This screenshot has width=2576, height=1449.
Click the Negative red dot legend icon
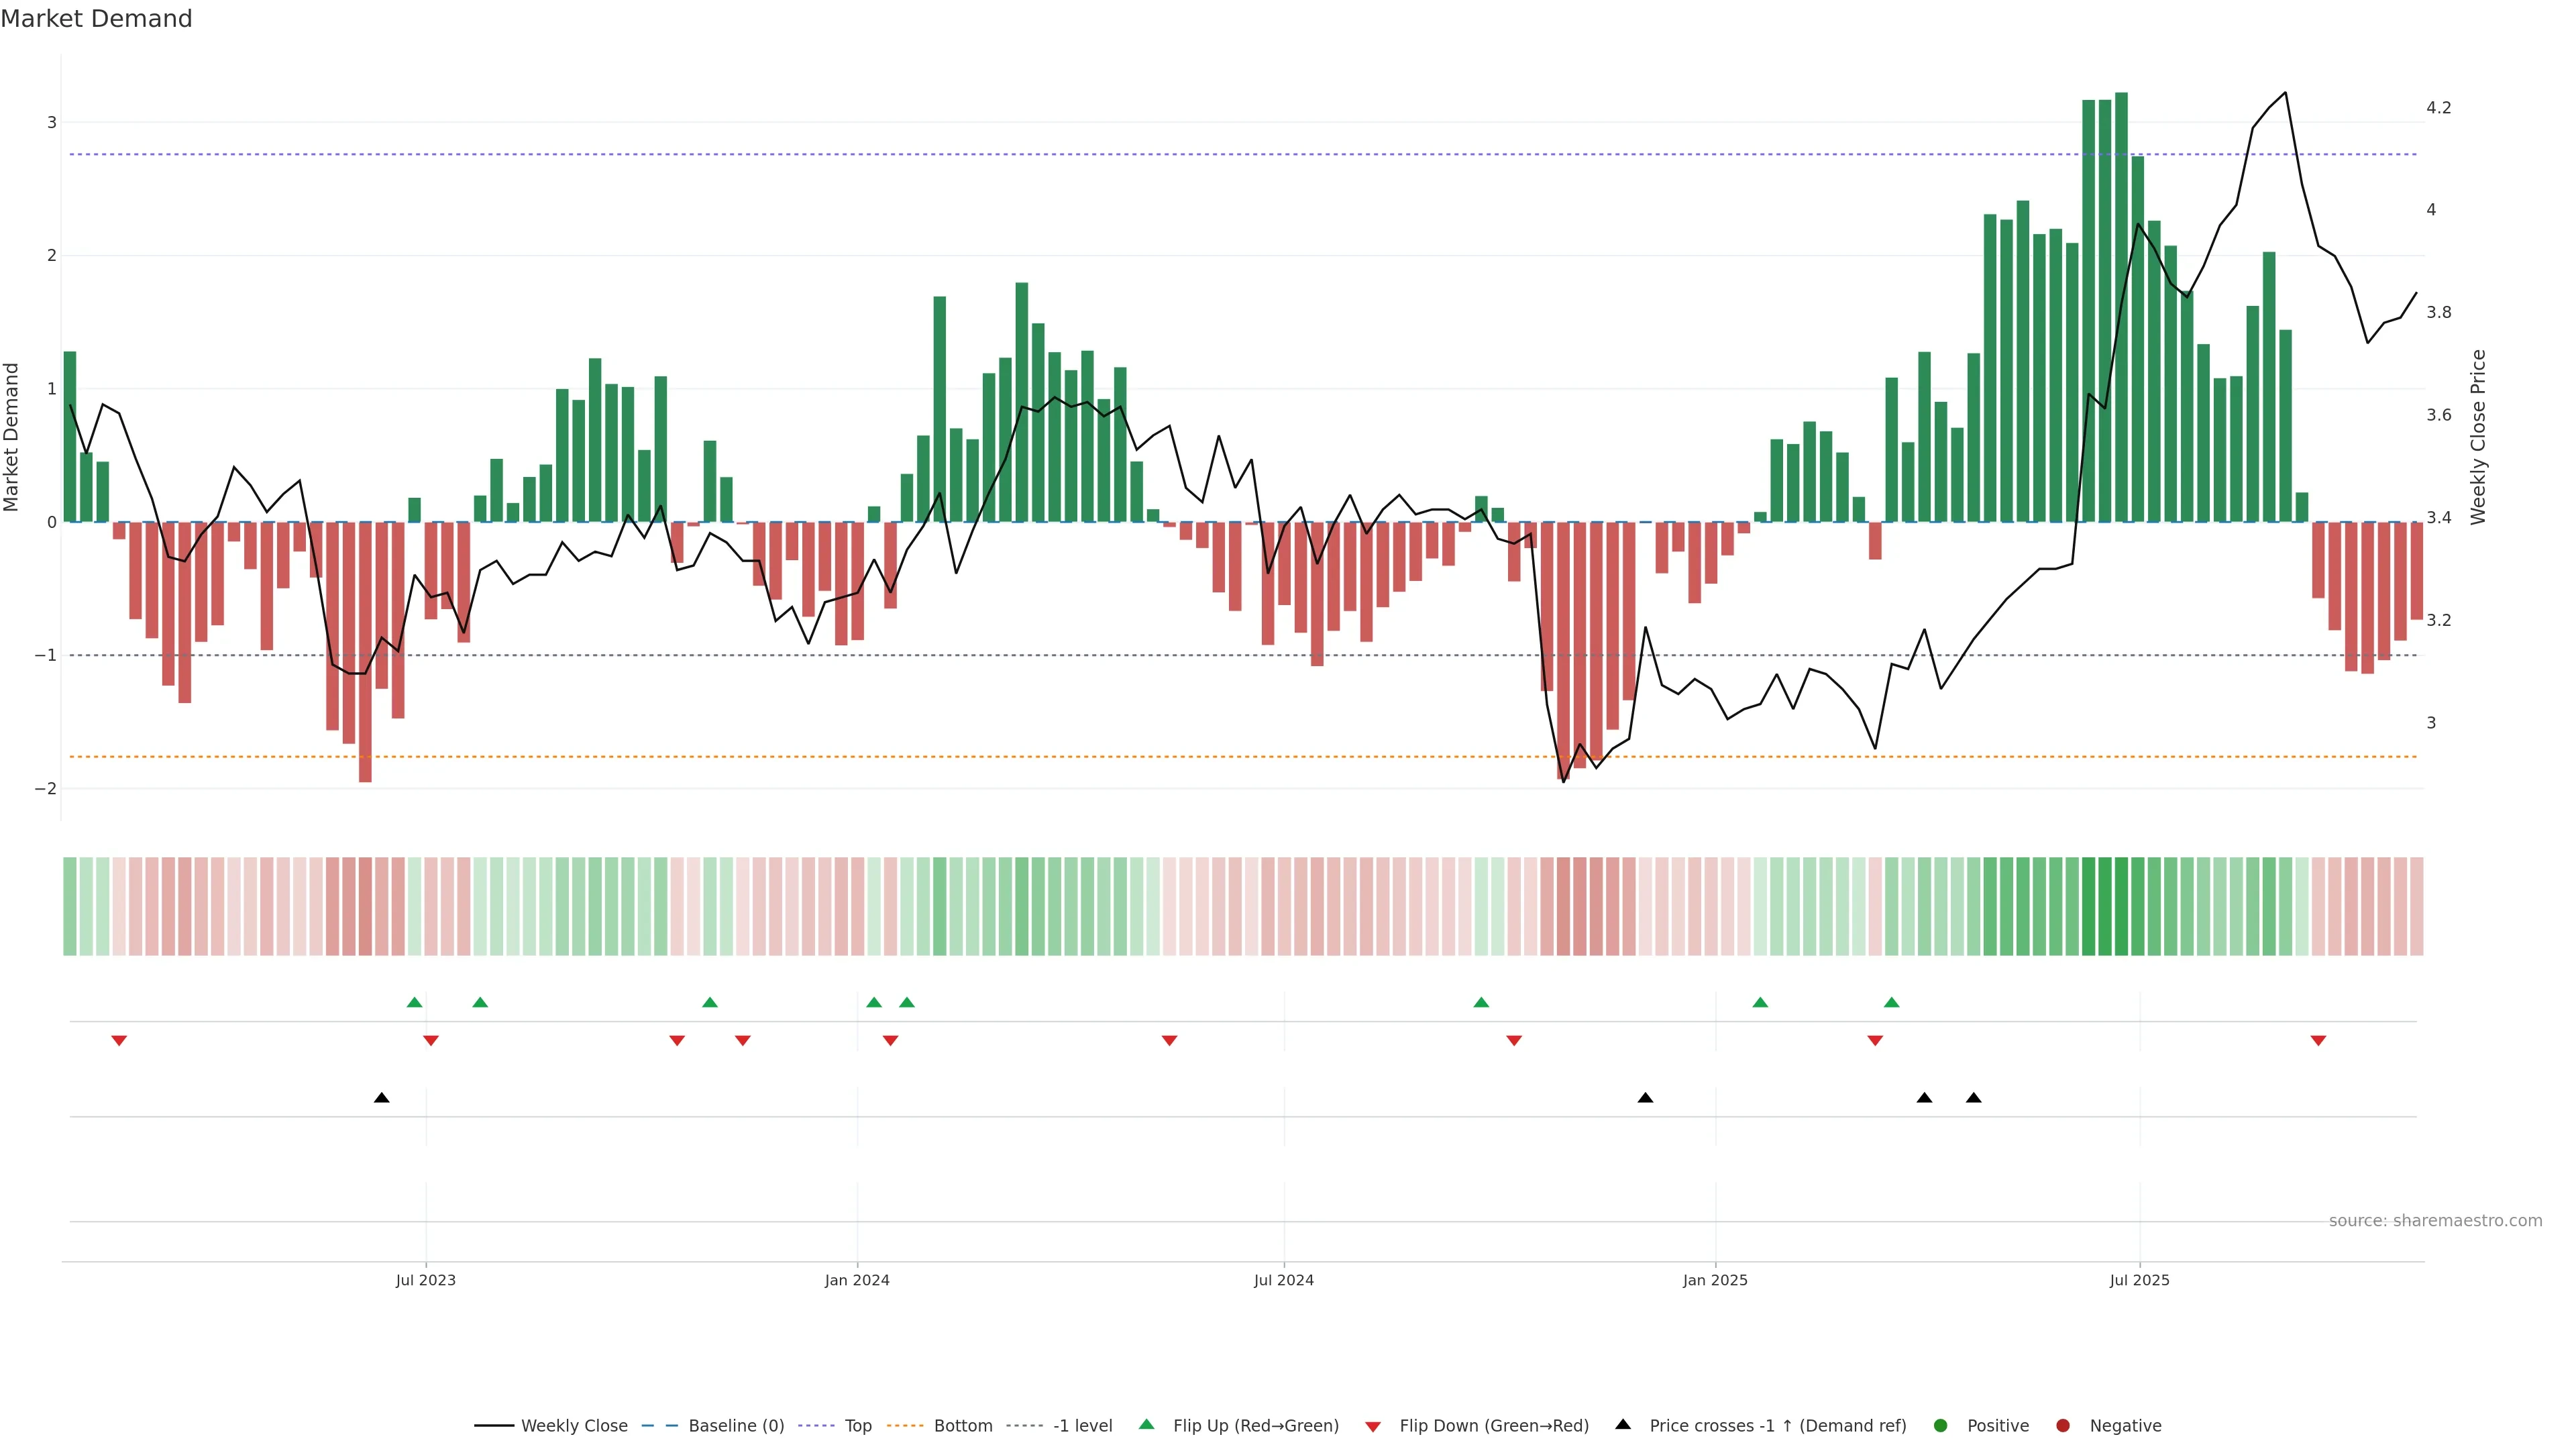(2063, 1426)
